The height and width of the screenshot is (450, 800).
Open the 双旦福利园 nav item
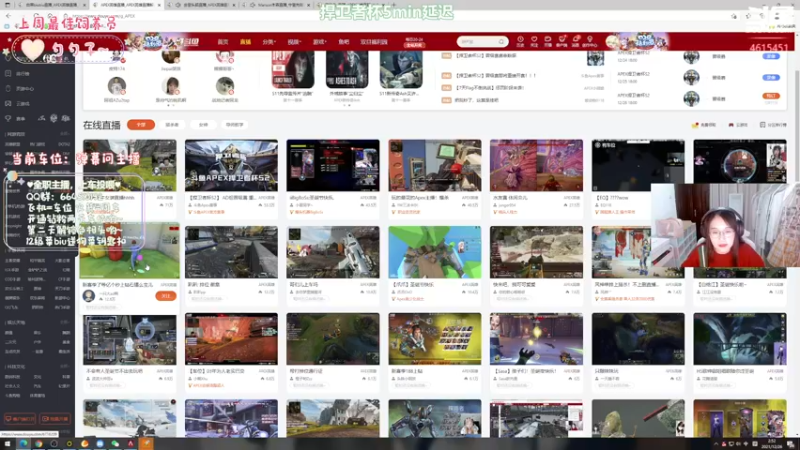373,42
